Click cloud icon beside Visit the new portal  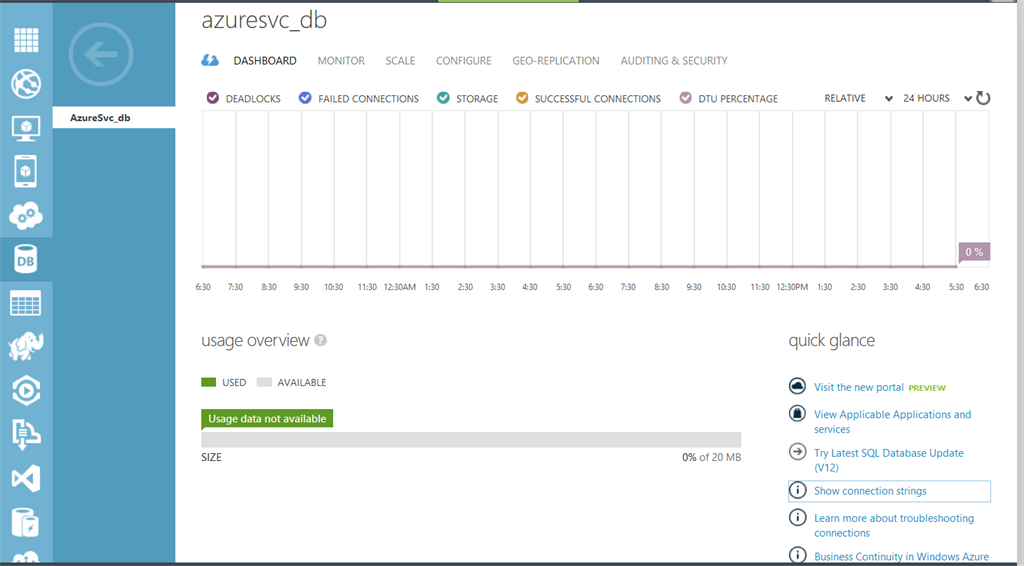pyautogui.click(x=797, y=386)
